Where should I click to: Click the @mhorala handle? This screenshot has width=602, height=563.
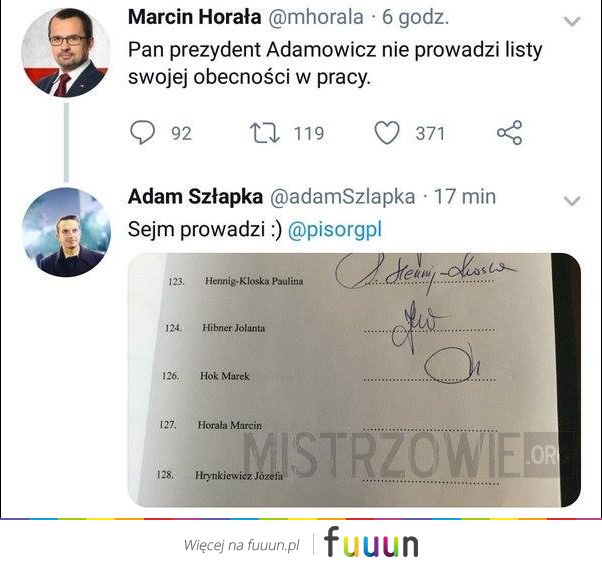pos(316,17)
